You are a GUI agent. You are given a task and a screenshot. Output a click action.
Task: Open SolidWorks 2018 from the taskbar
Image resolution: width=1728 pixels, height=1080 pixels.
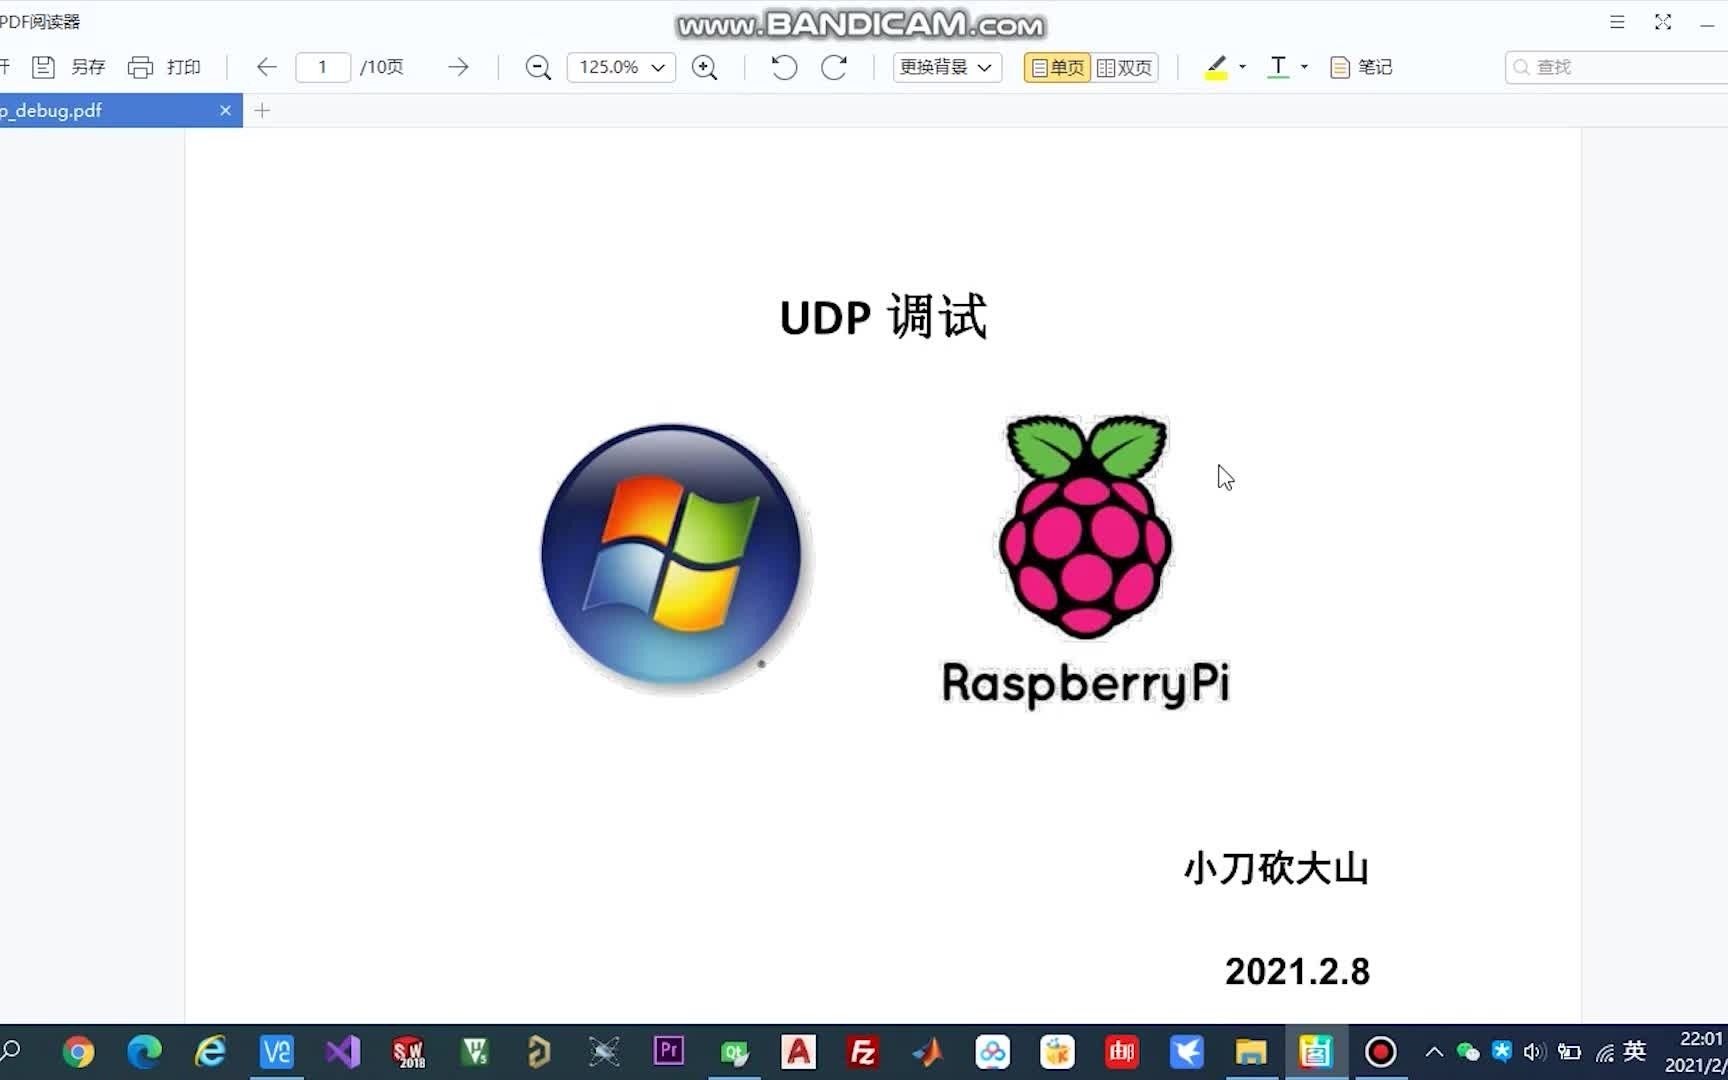click(x=408, y=1052)
